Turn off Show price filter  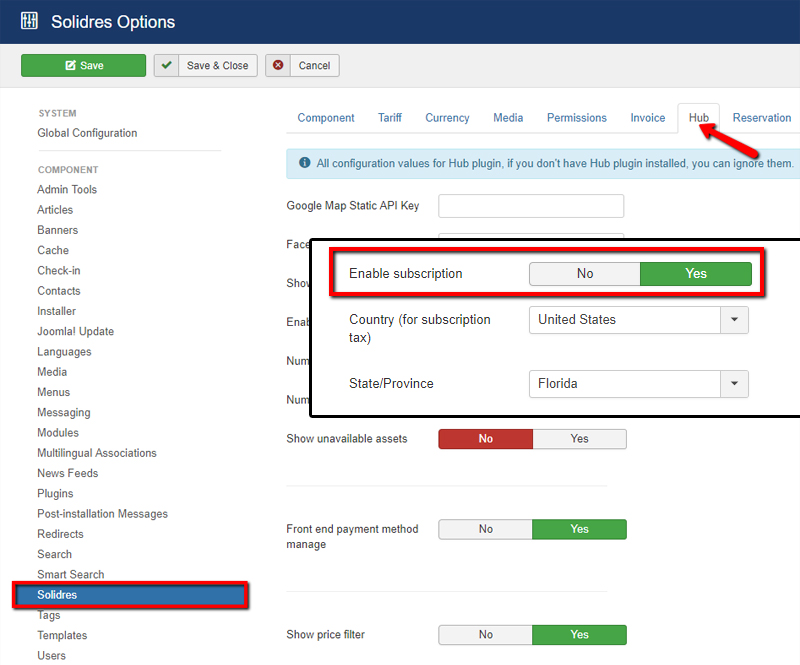point(485,635)
